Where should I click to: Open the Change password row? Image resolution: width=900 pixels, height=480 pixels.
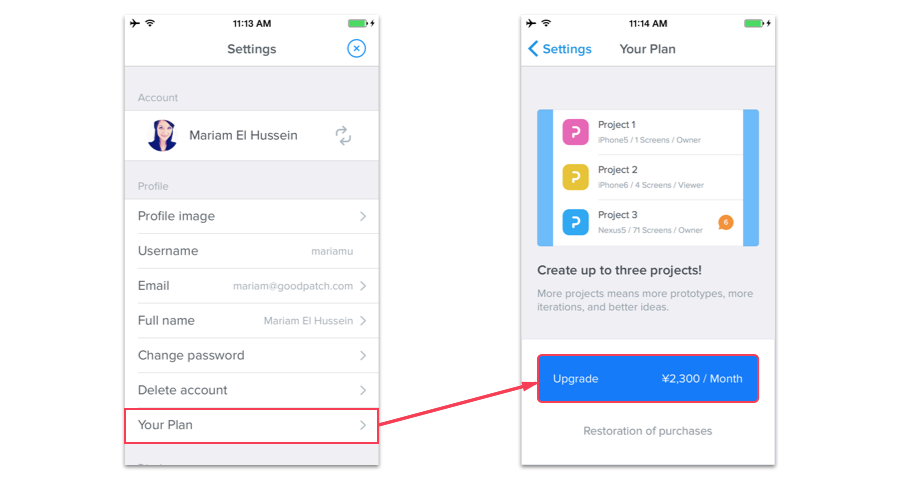click(x=251, y=355)
